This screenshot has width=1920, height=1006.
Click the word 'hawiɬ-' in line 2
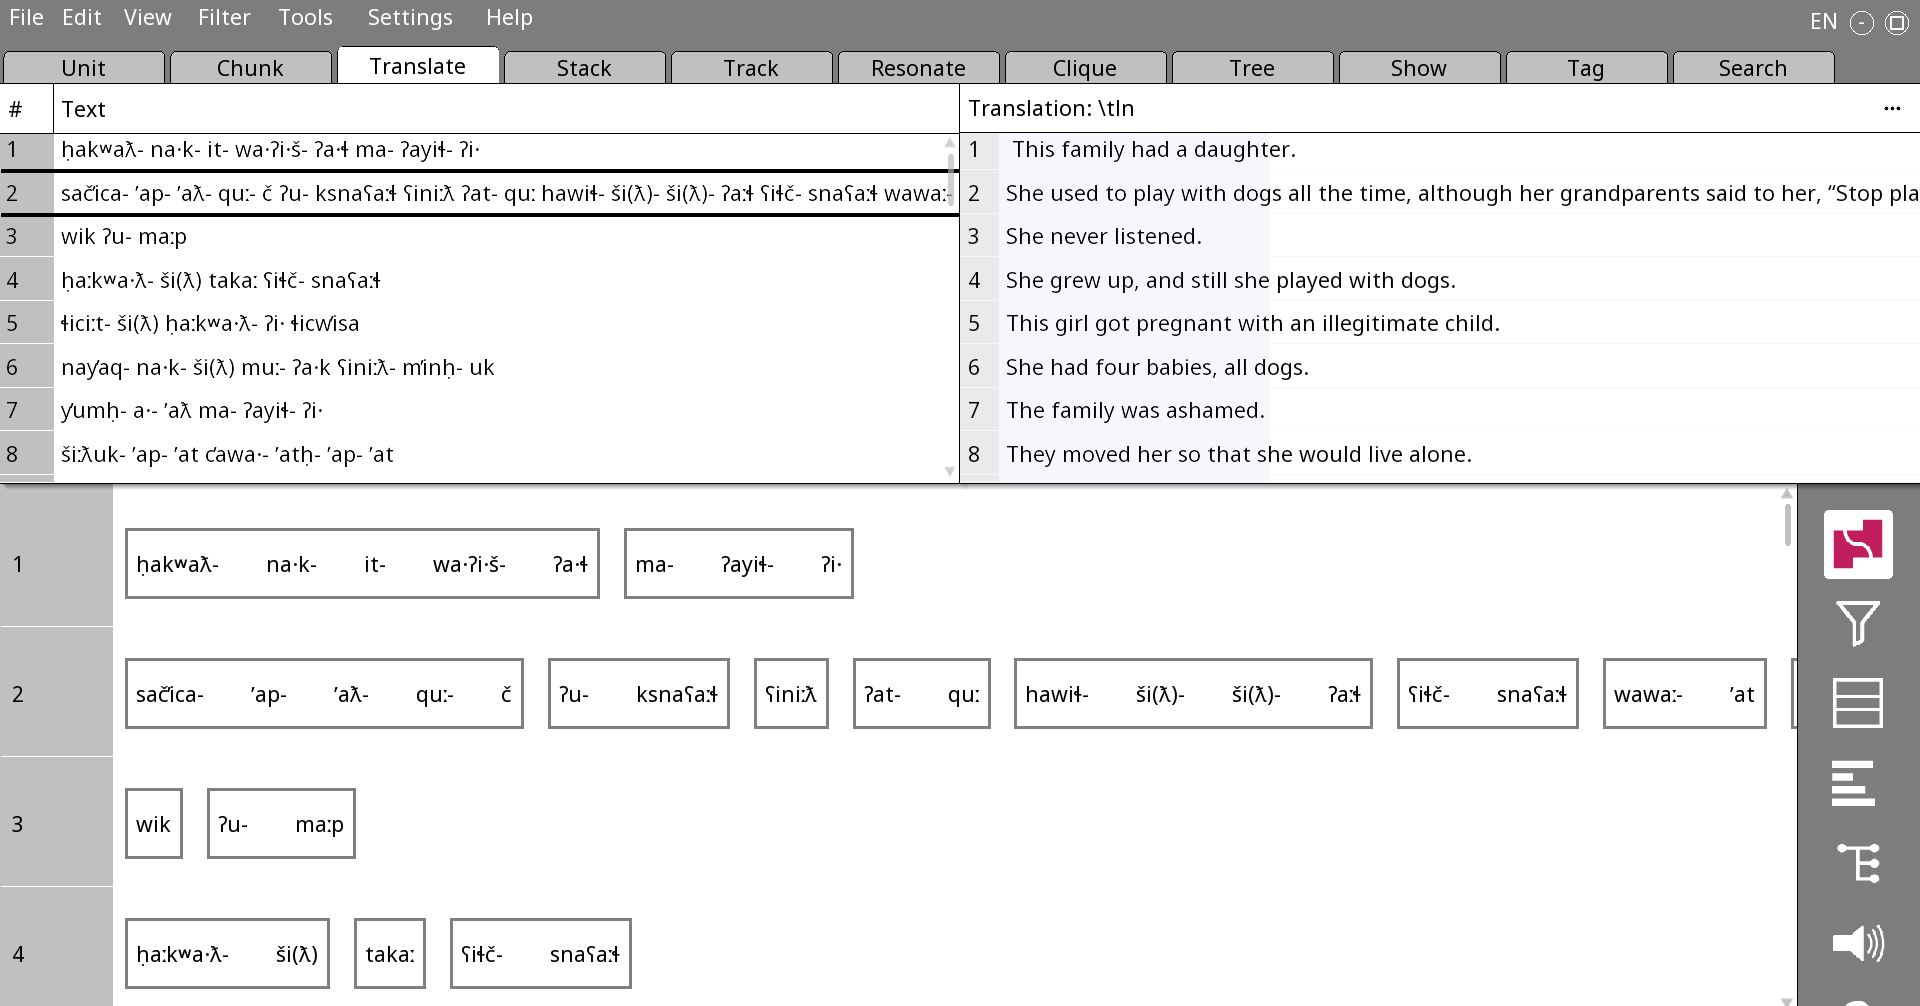click(1057, 695)
